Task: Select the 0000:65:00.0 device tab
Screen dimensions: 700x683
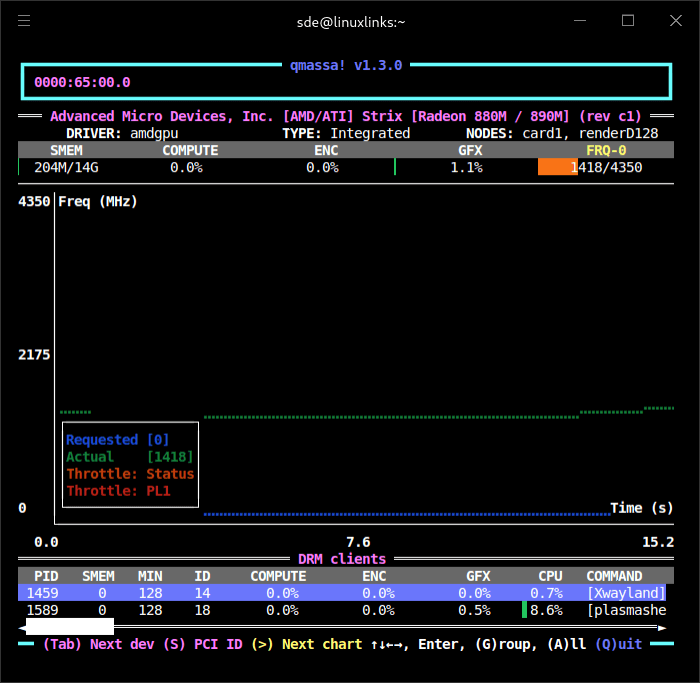Action: (x=82, y=82)
